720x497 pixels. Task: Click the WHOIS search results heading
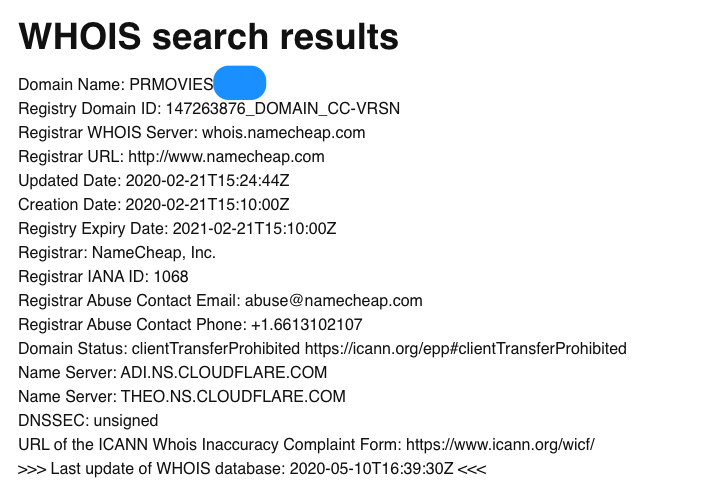(x=208, y=36)
